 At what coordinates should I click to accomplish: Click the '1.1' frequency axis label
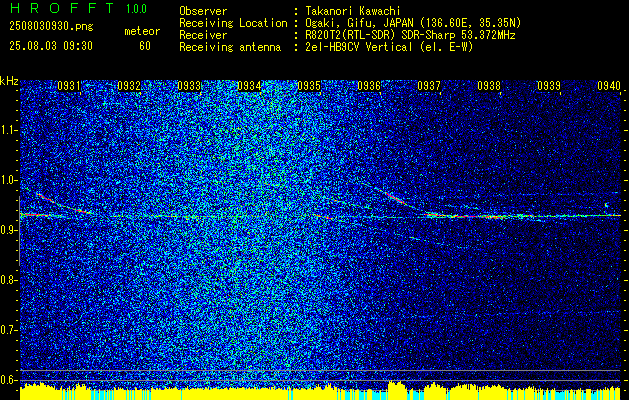tap(9, 130)
